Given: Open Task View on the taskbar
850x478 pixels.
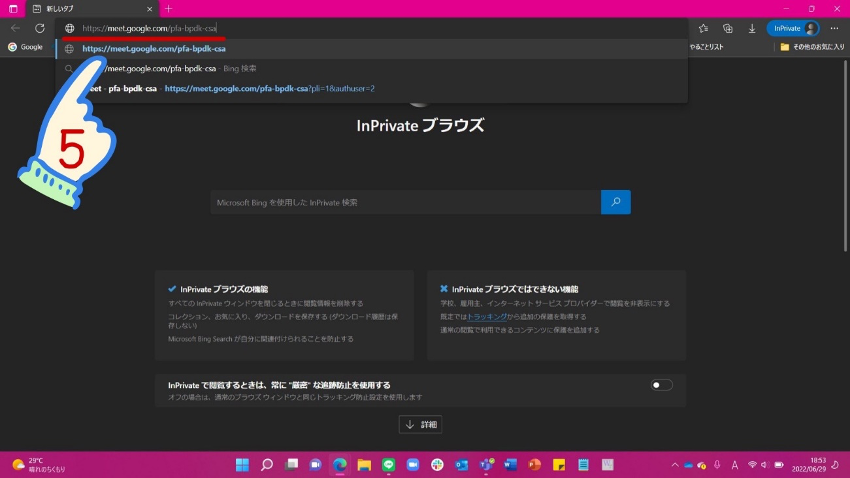Looking at the screenshot, I should tap(291, 464).
